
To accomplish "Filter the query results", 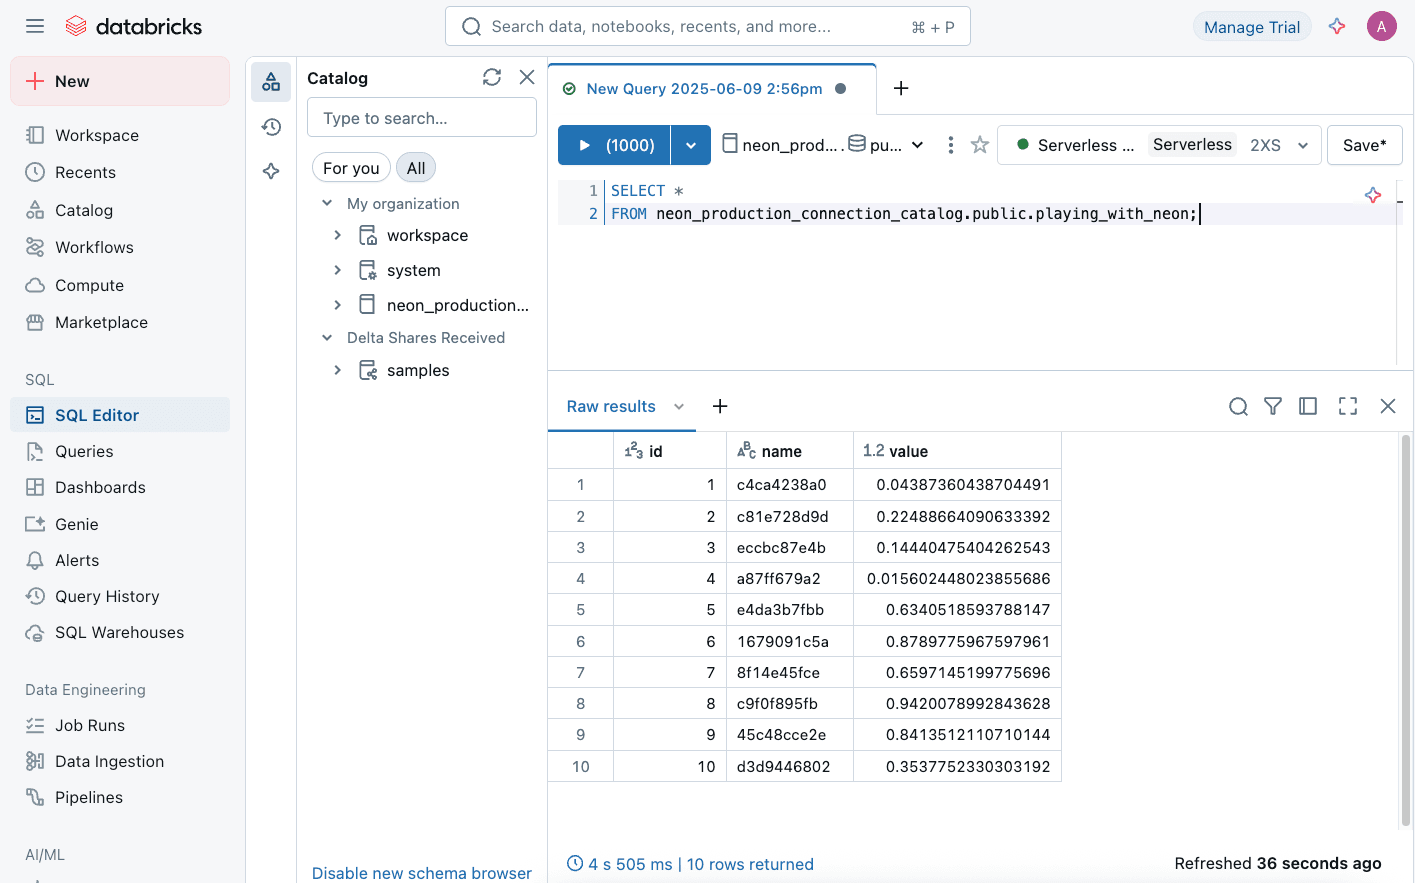I will (x=1273, y=406).
